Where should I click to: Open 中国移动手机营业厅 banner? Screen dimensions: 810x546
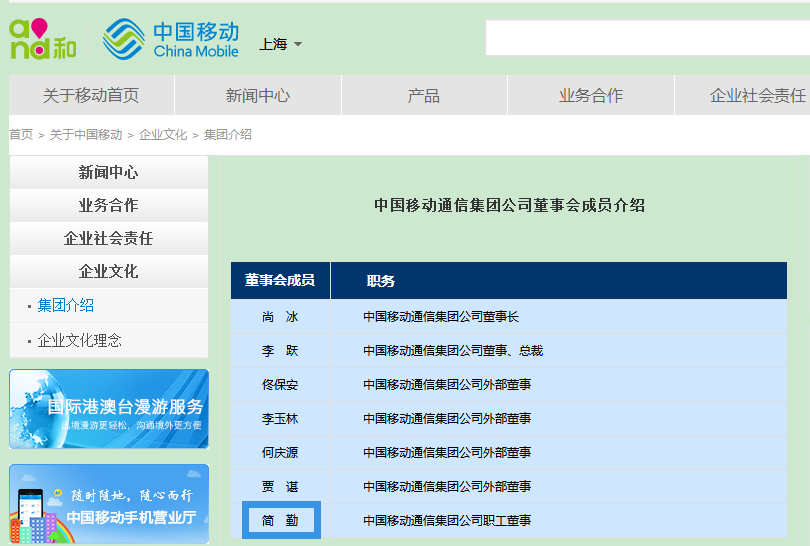click(109, 504)
